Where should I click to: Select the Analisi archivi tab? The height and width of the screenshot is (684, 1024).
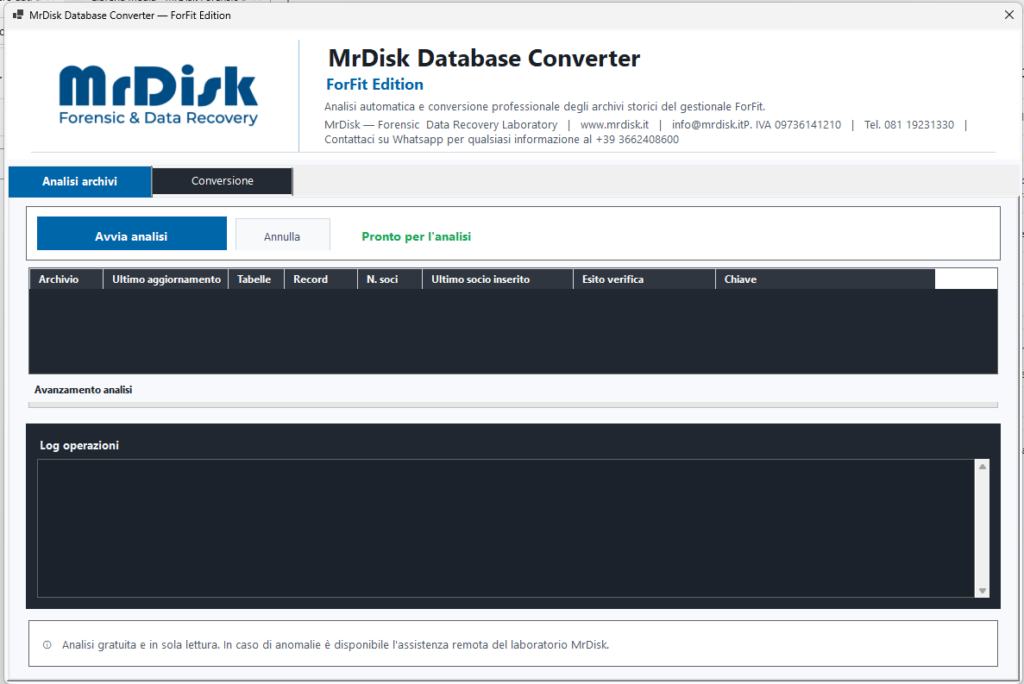click(x=80, y=182)
